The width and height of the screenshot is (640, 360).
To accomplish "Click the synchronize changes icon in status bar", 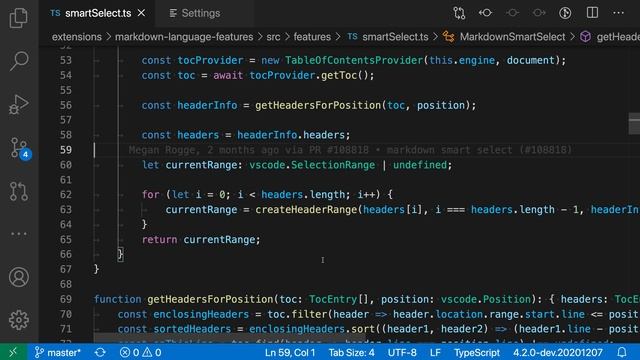I will pyautogui.click(x=100, y=352).
